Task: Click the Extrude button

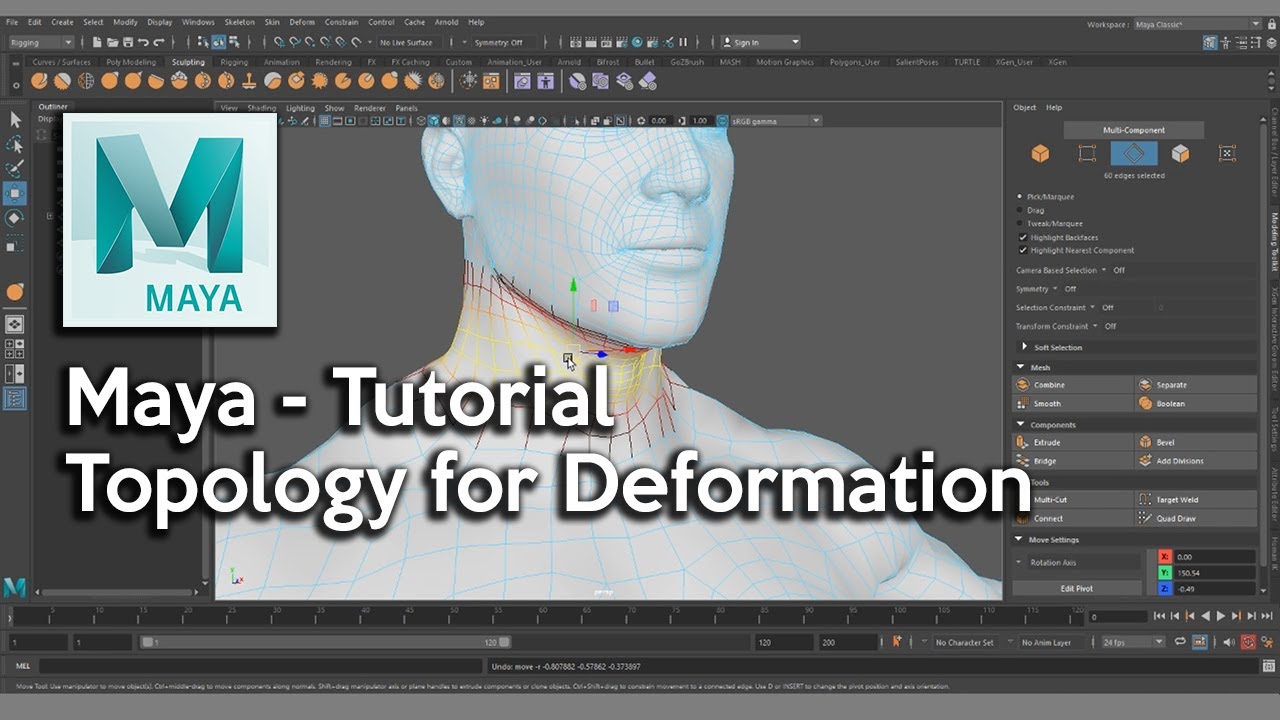Action: [x=1074, y=442]
